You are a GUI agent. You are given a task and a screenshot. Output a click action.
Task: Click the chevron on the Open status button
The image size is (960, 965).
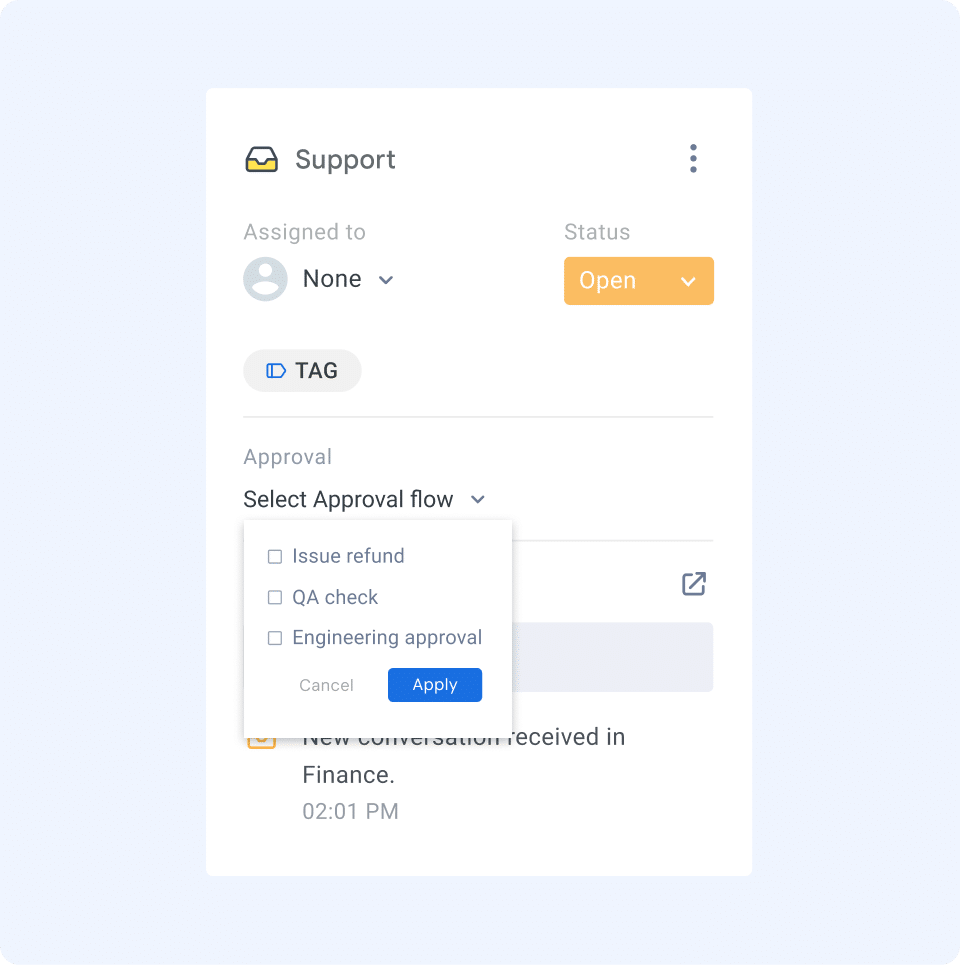click(x=689, y=281)
